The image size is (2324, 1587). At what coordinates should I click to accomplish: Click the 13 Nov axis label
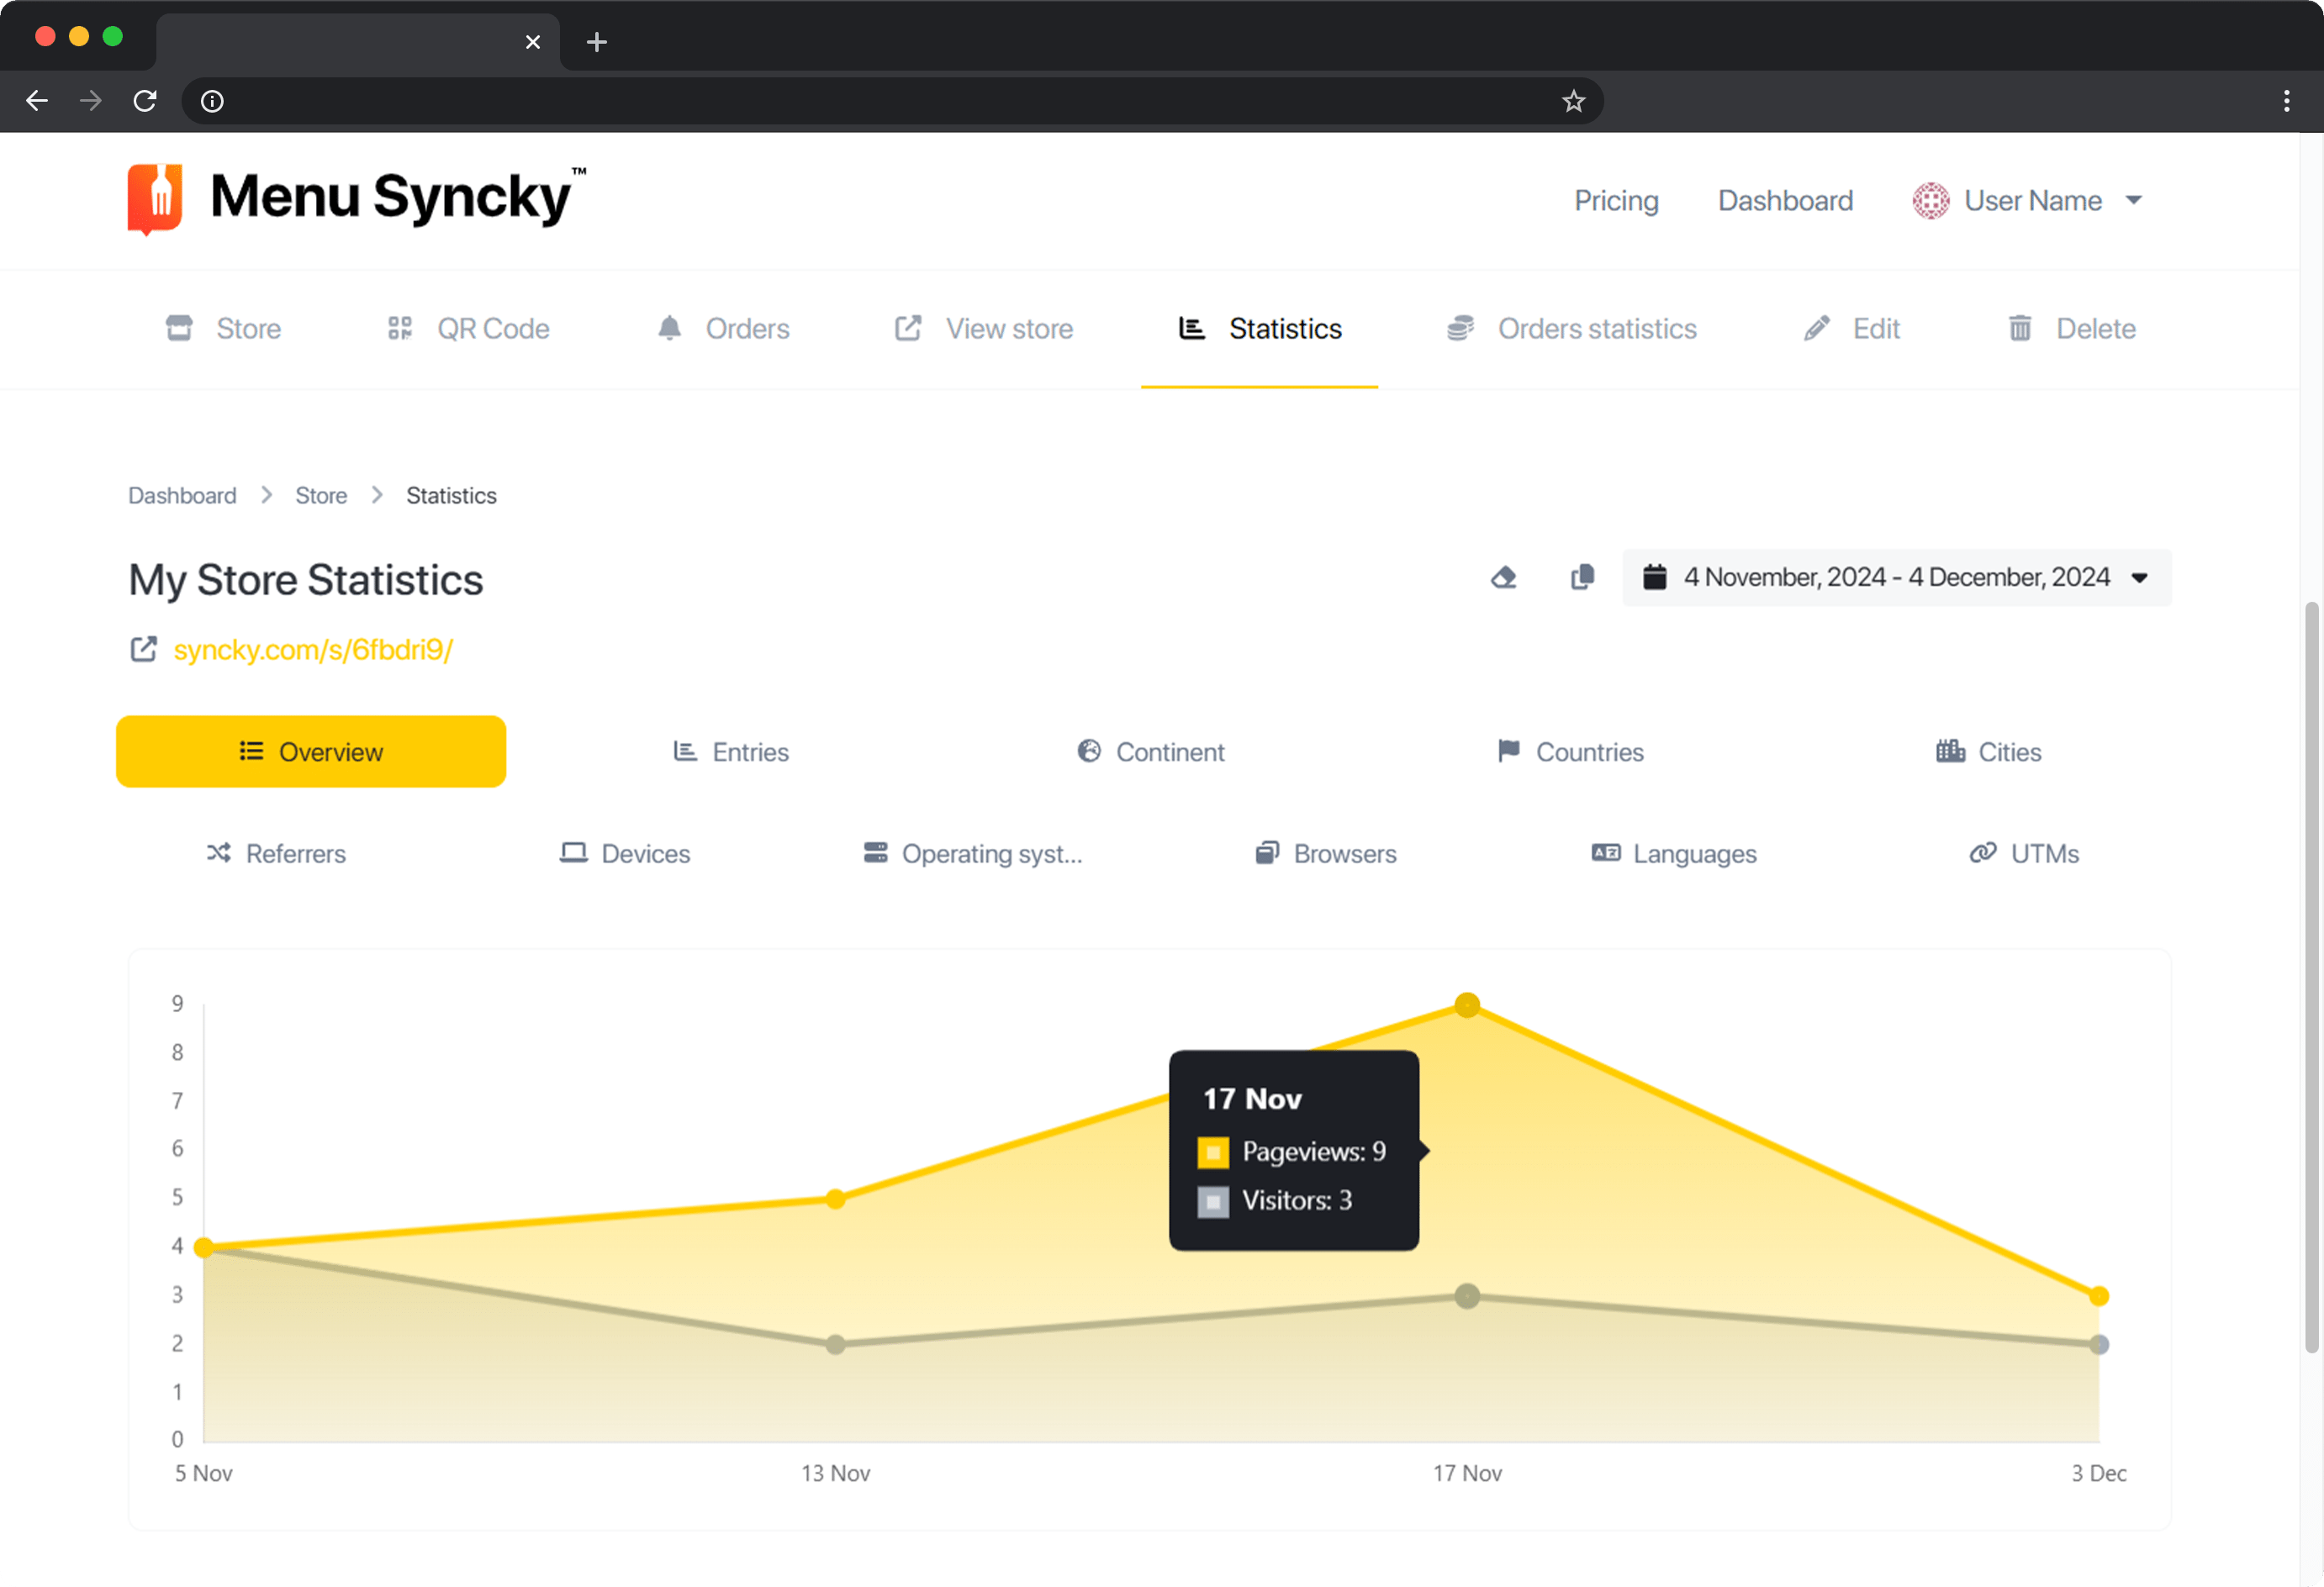click(836, 1473)
